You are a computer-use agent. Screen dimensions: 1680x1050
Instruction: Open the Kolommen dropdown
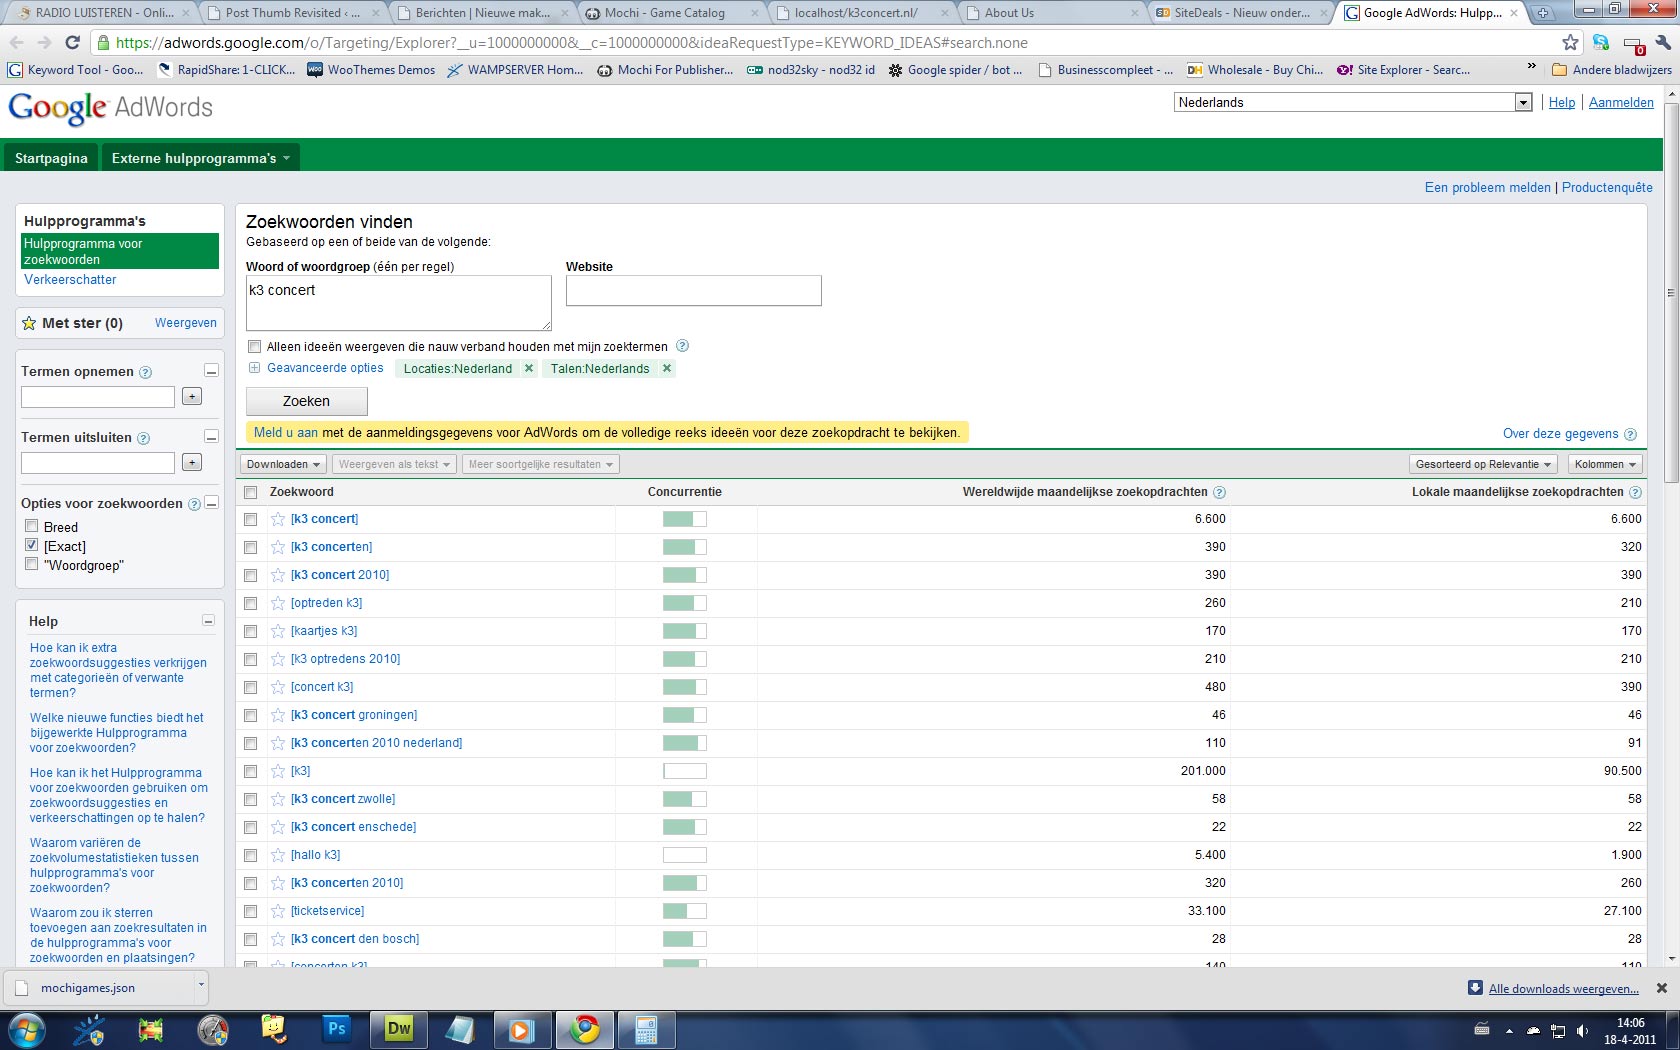coord(1604,464)
